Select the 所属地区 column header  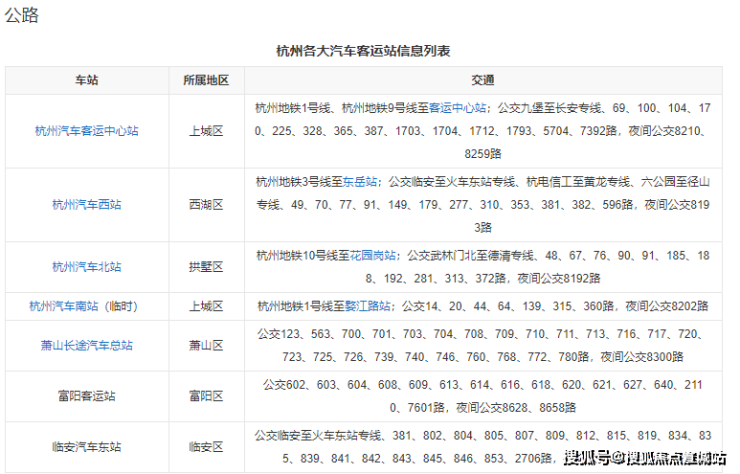(206, 80)
